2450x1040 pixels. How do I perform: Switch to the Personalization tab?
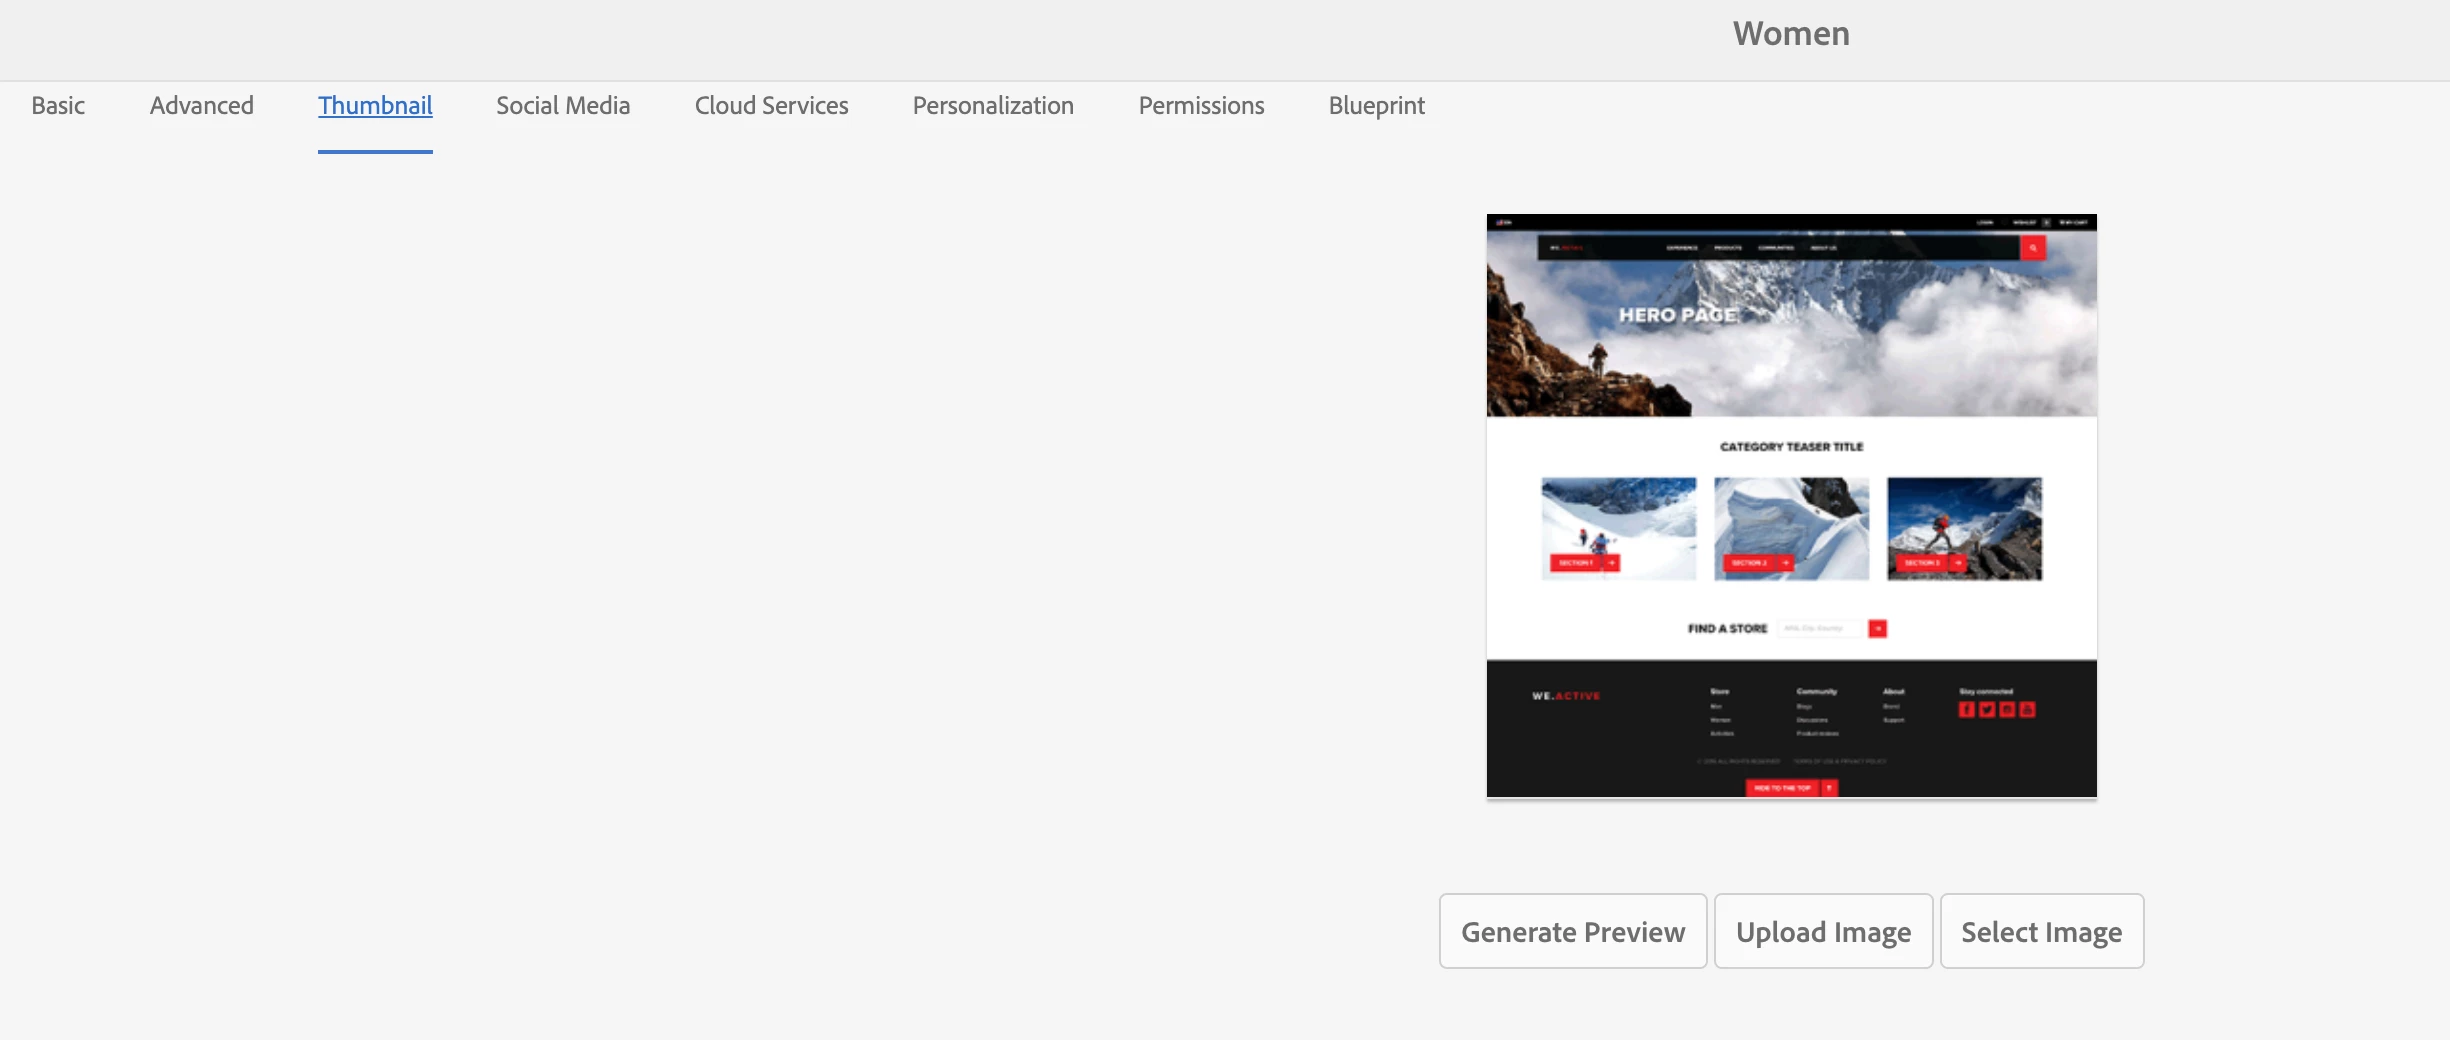993,106
